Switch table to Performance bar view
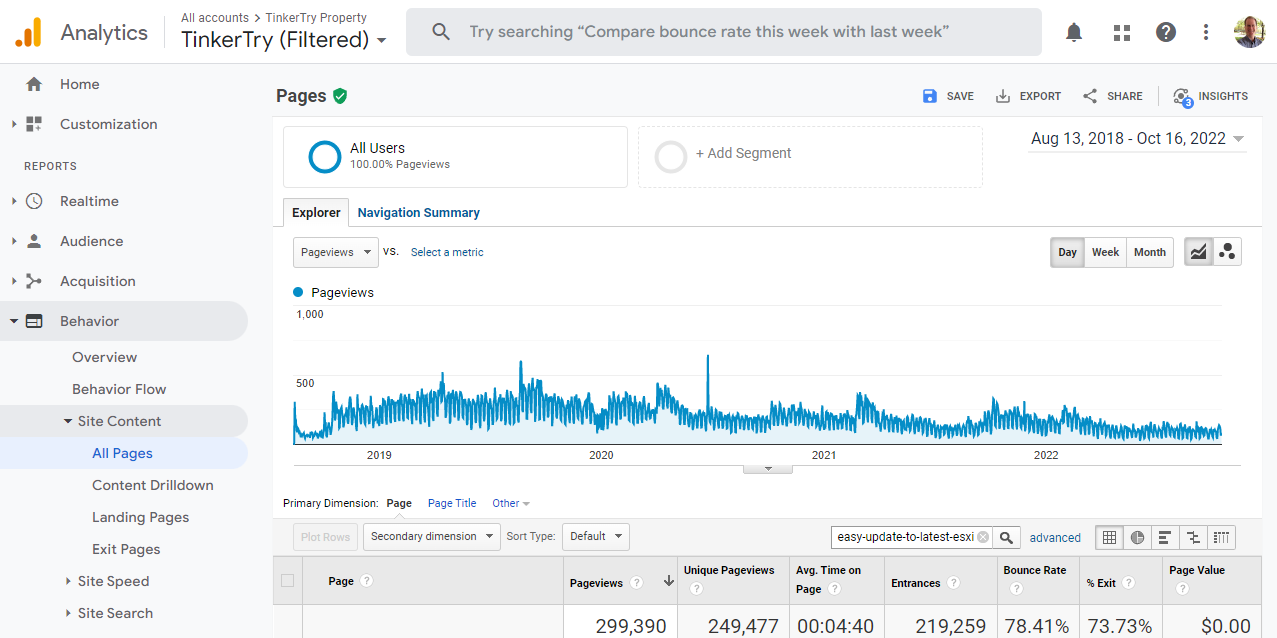1277x638 pixels. point(1165,537)
